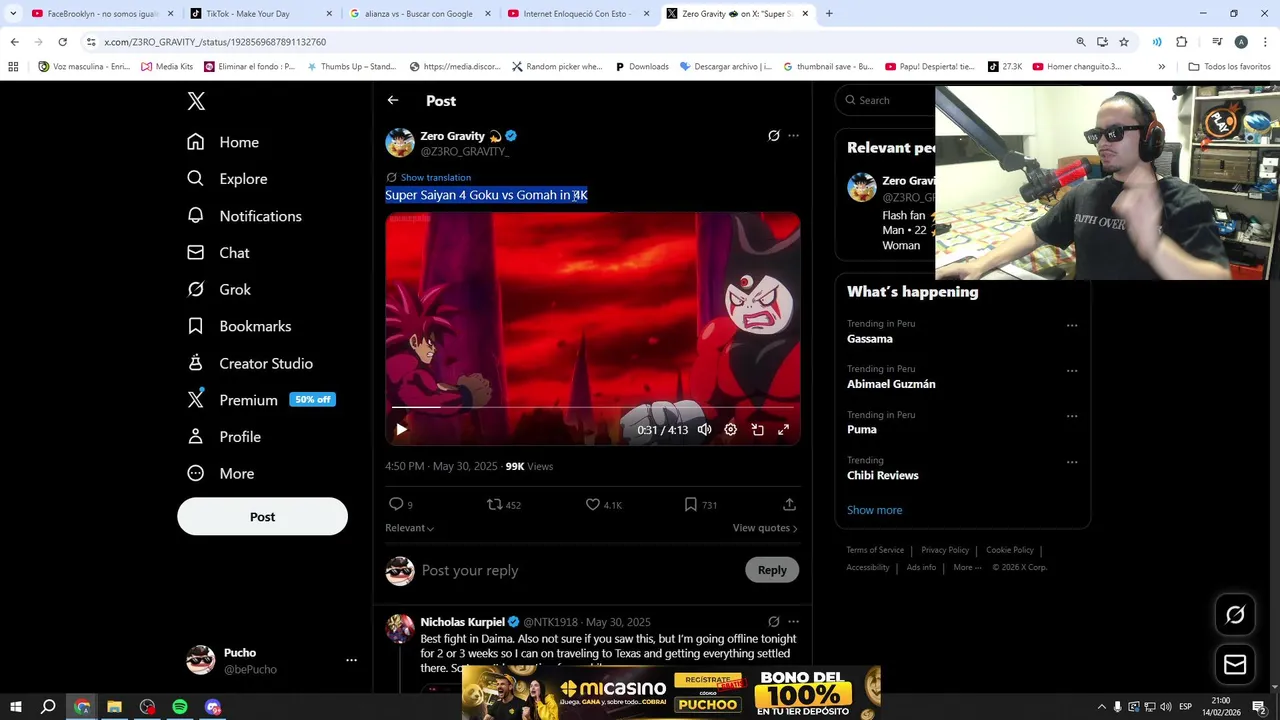
Task: Open Windows Start menu
Action: [16, 707]
